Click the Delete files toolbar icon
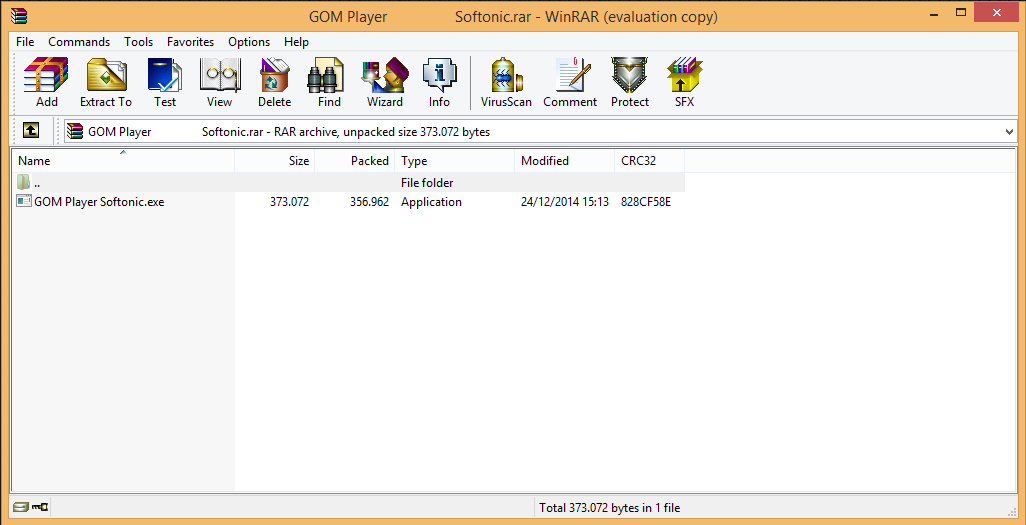The height and width of the screenshot is (525, 1026). click(x=274, y=82)
